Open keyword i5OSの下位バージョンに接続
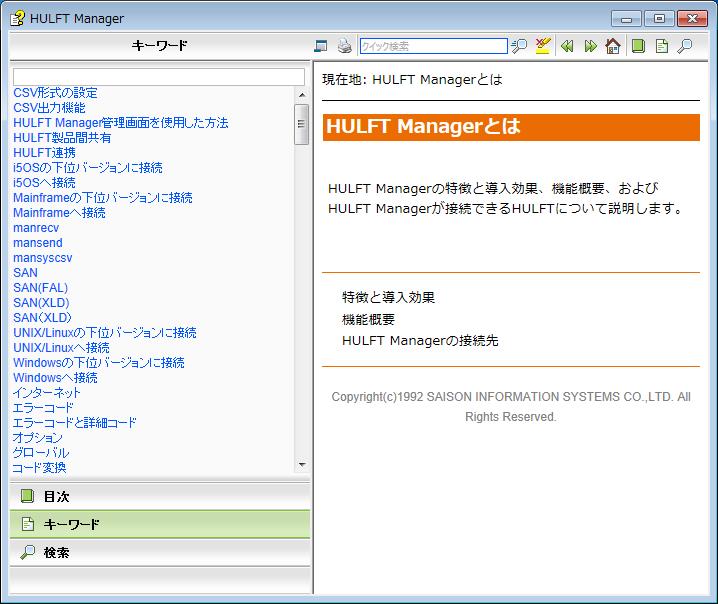 point(88,168)
